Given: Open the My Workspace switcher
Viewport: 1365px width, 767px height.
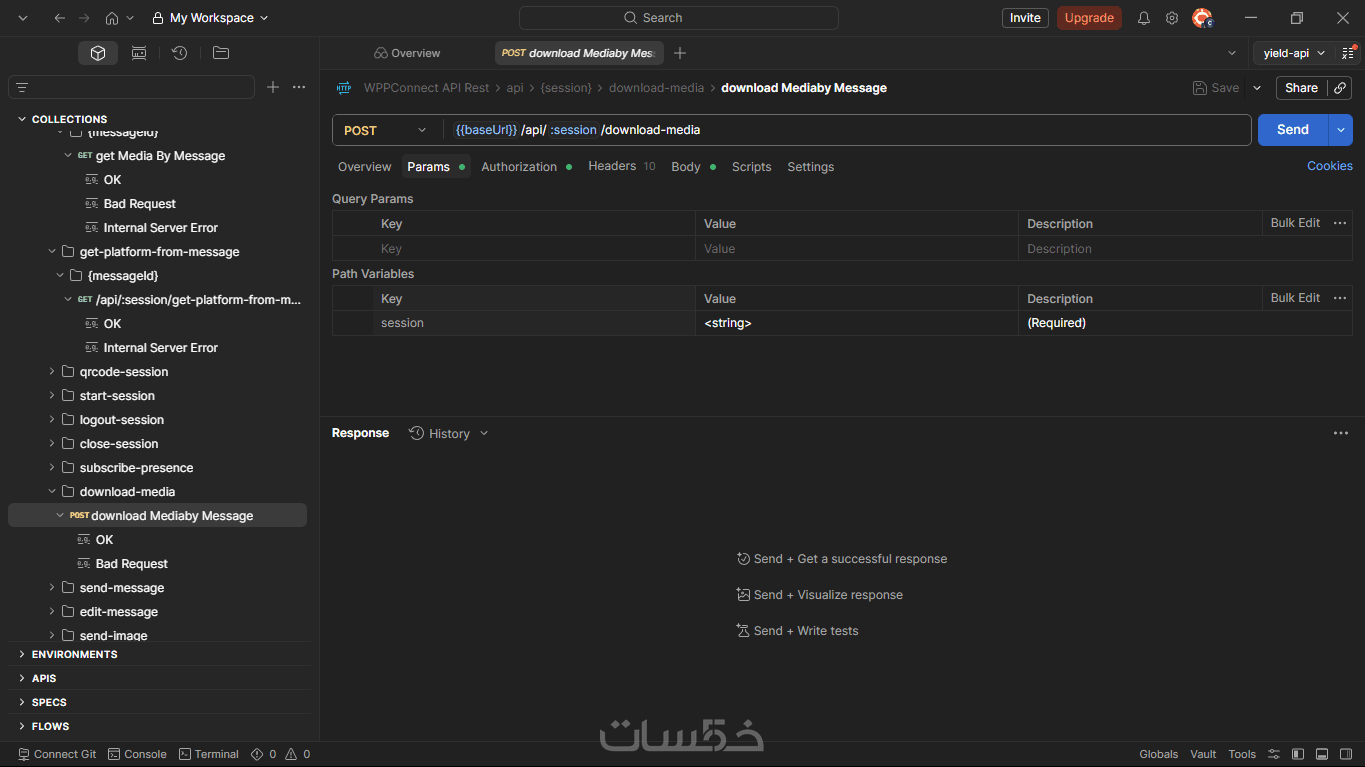Looking at the screenshot, I should [x=210, y=18].
